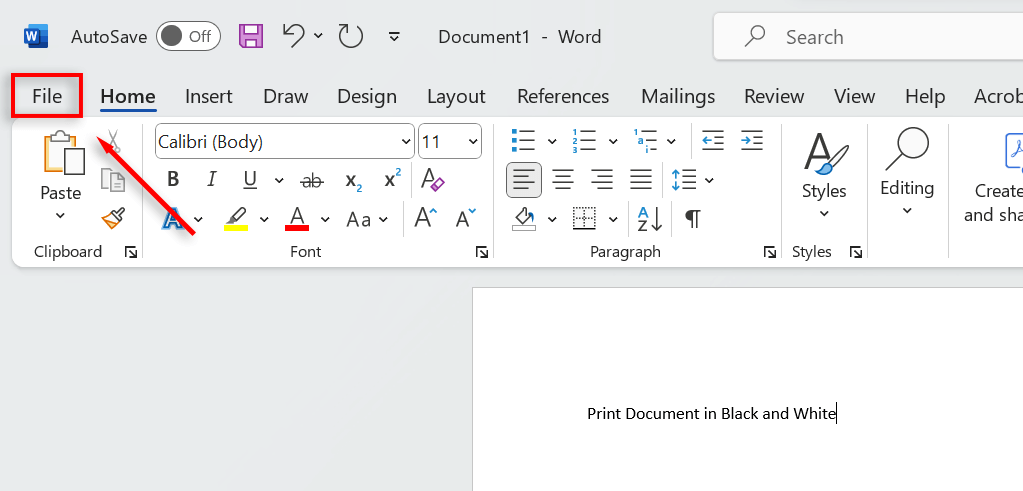
Task: Open the Editing button menu
Action: pos(906,170)
